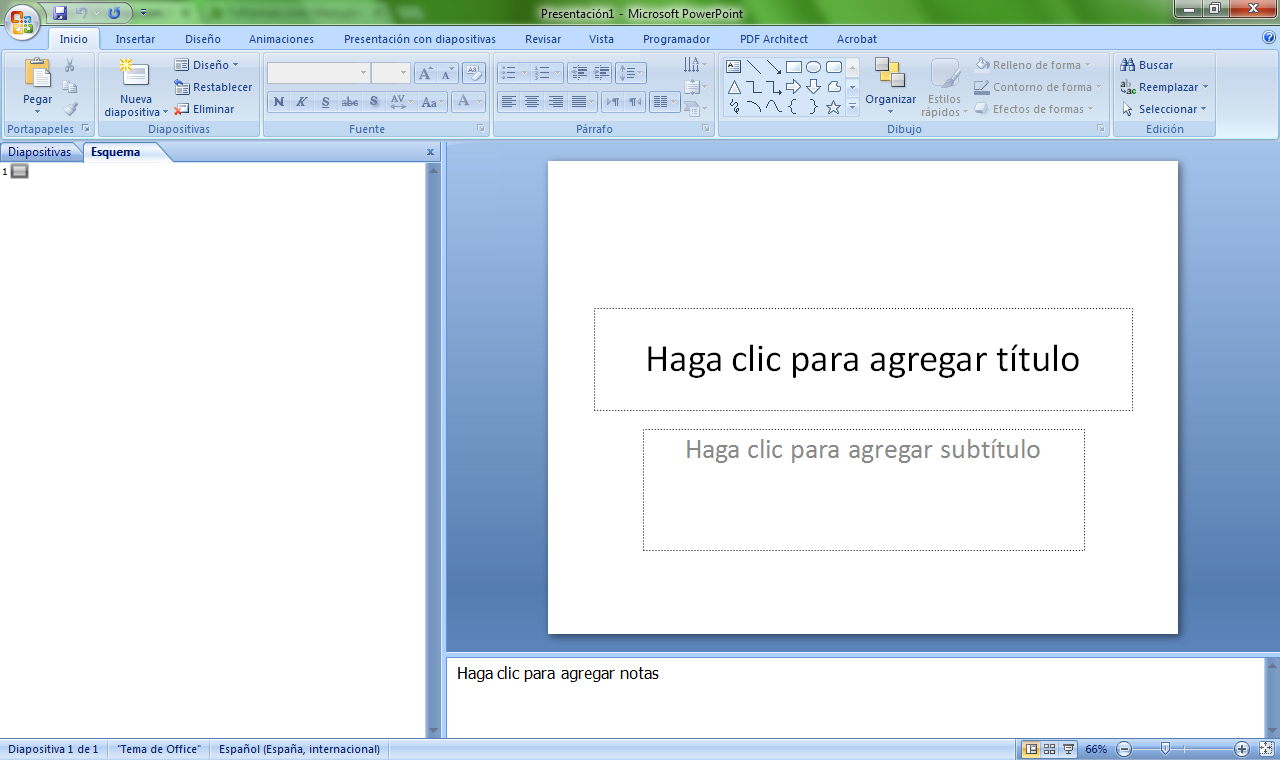The height and width of the screenshot is (760, 1280).
Task: Select the five-point star shape
Action: coord(833,107)
